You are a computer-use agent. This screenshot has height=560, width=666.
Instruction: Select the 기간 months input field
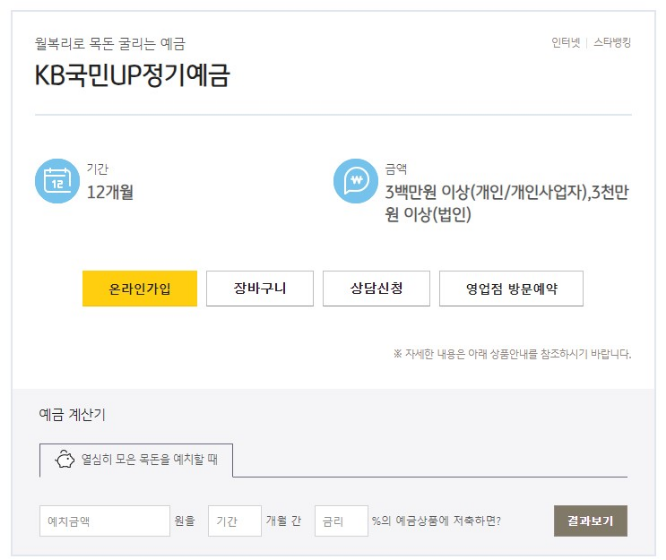234,521
